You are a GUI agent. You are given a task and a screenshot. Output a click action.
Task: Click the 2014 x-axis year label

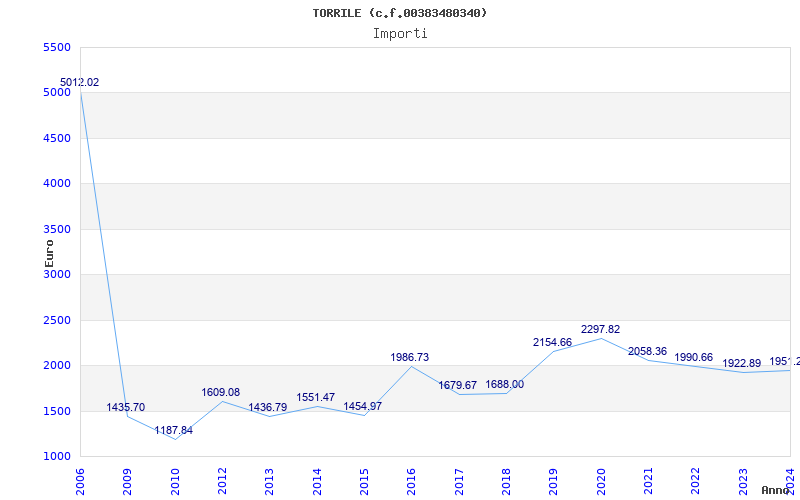[x=317, y=482]
